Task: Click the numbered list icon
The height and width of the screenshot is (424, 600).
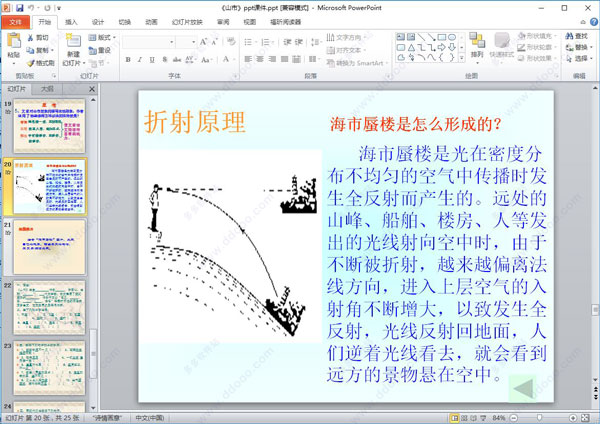Action: 266,42
